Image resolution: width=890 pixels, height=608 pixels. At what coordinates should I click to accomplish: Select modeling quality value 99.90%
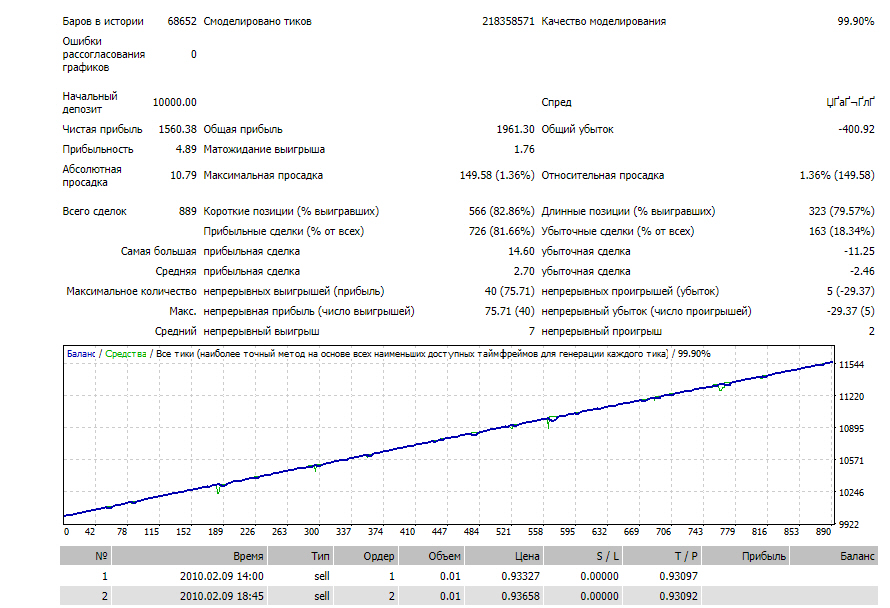click(855, 22)
